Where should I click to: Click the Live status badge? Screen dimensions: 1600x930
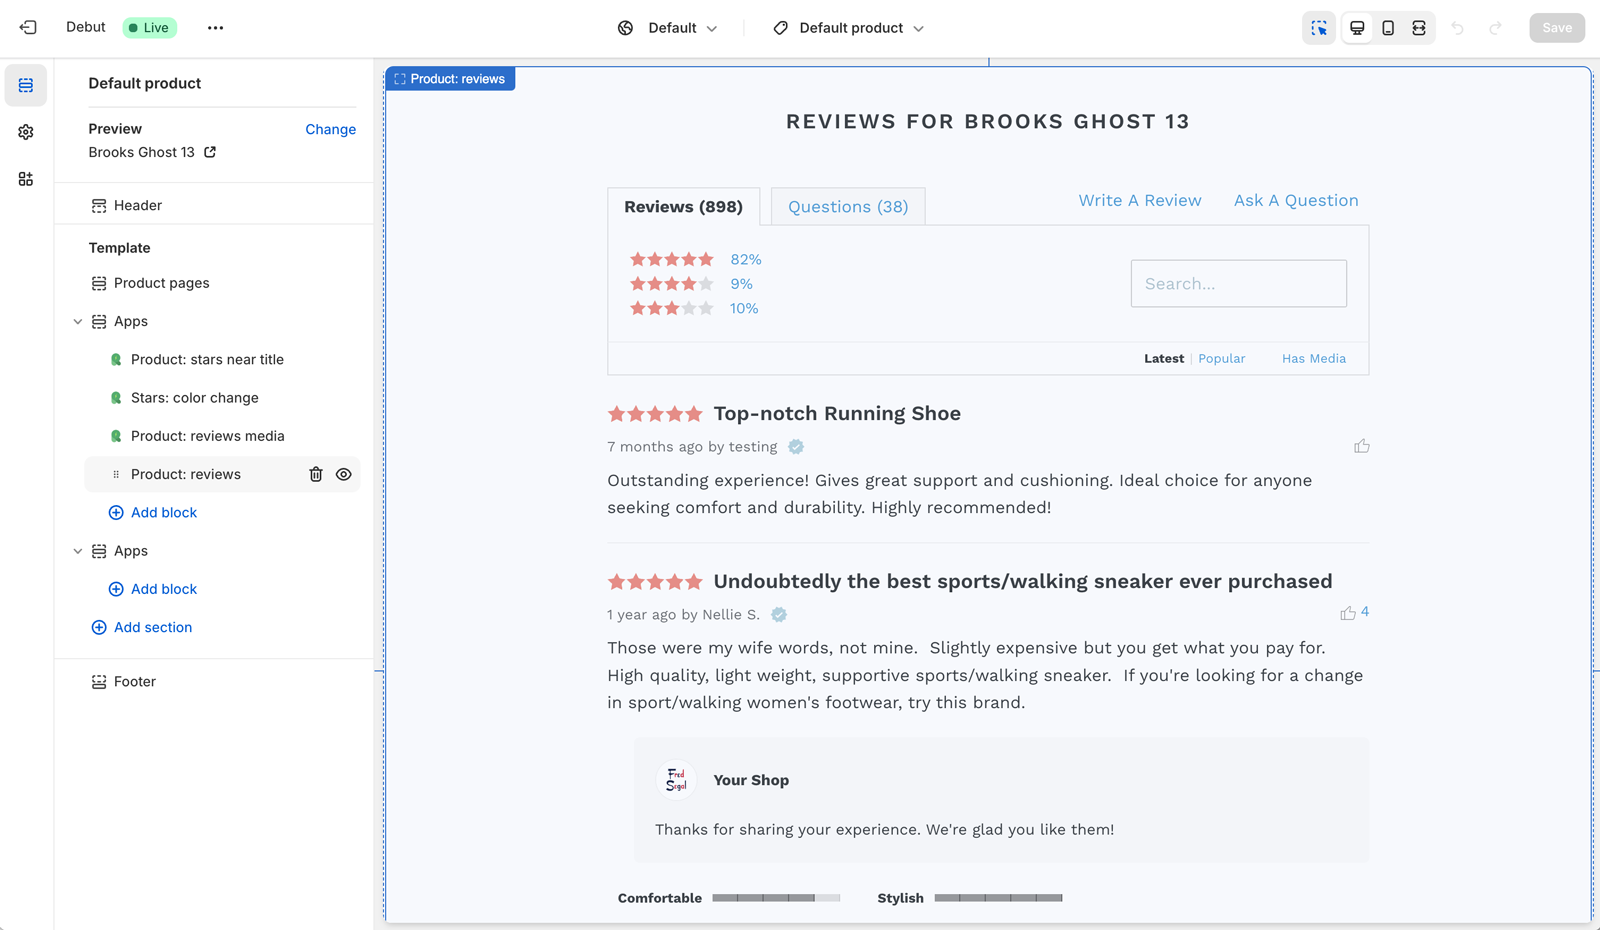(x=150, y=28)
